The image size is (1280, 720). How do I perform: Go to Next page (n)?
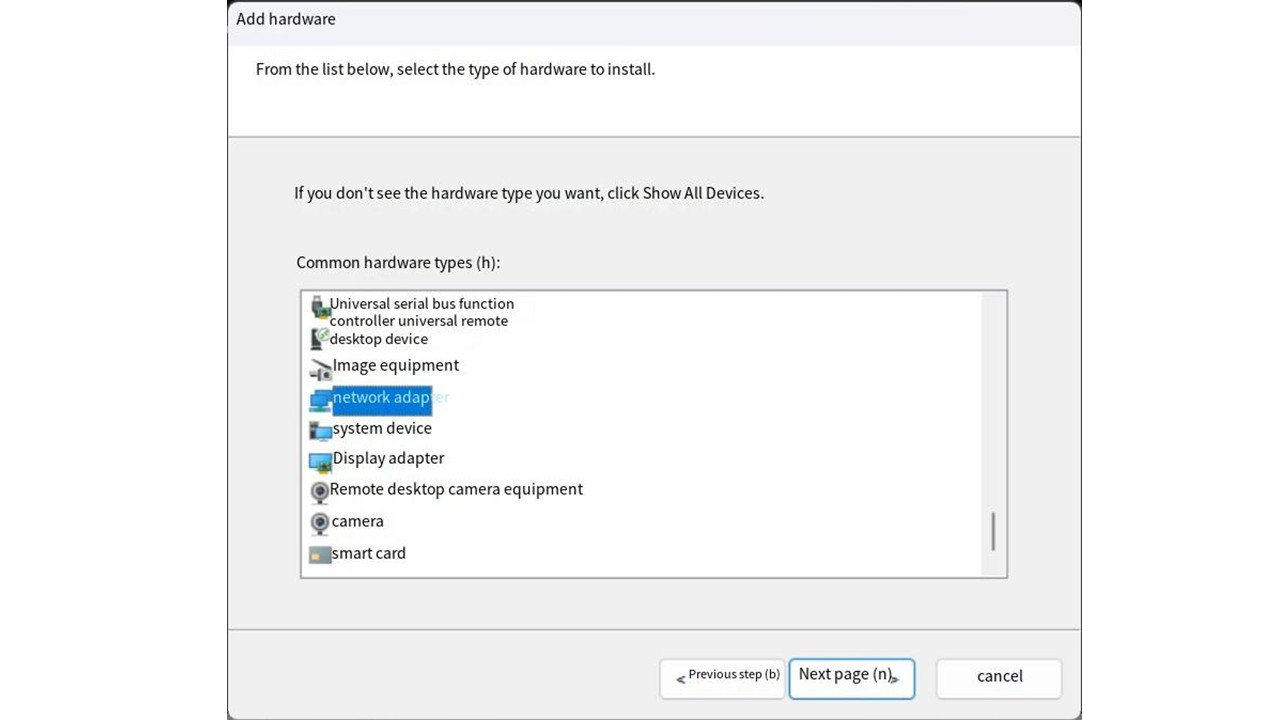851,675
